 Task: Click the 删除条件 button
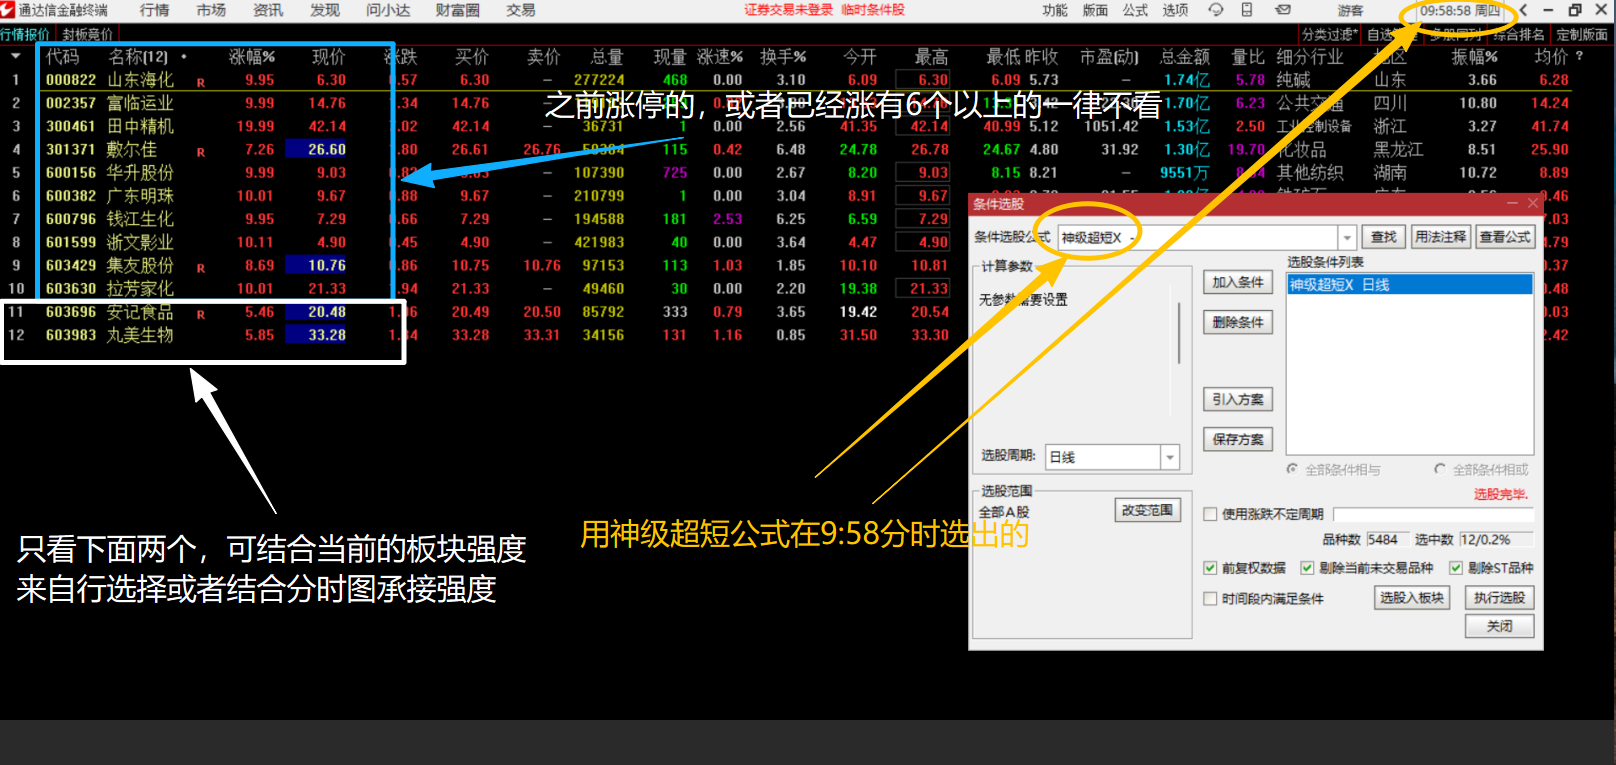pos(1238,323)
